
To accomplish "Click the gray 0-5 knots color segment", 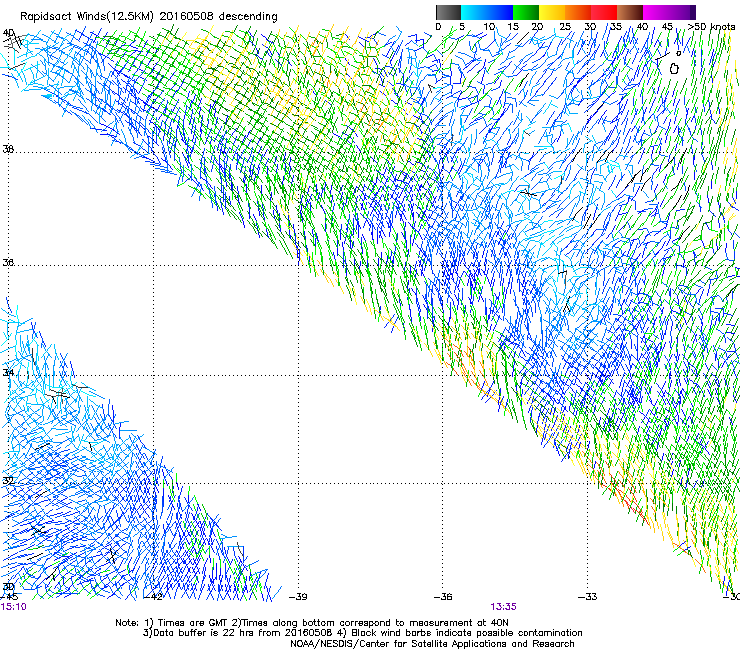I will [x=448, y=12].
